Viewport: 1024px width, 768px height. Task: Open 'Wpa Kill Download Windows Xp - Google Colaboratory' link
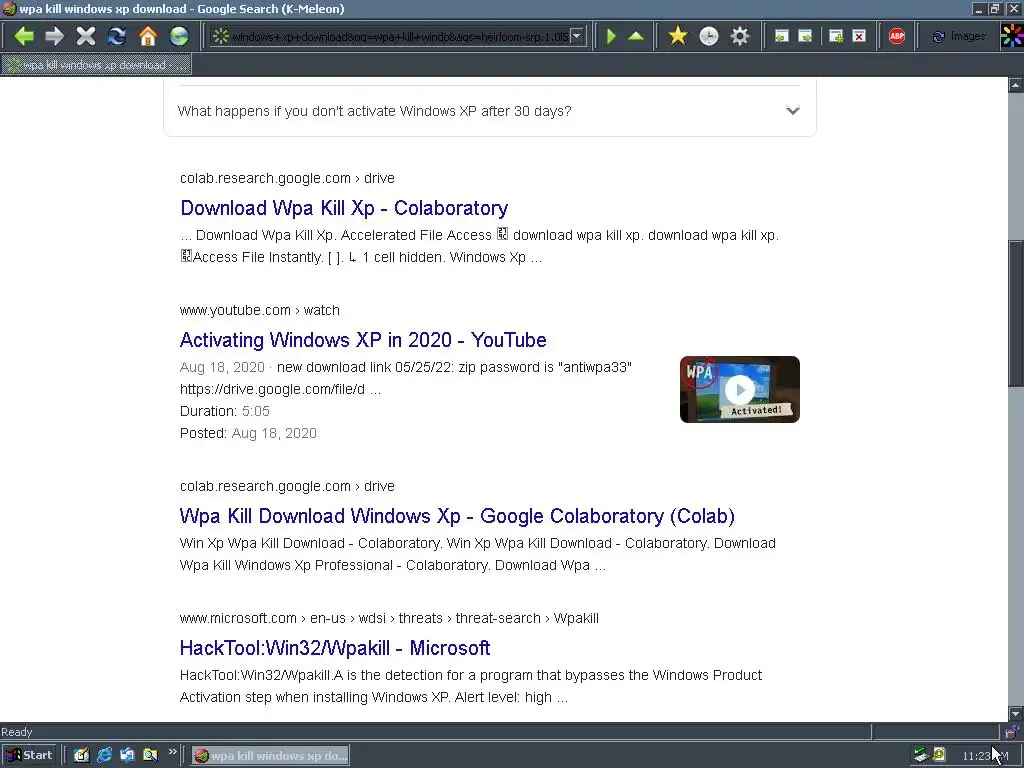[x=457, y=516]
